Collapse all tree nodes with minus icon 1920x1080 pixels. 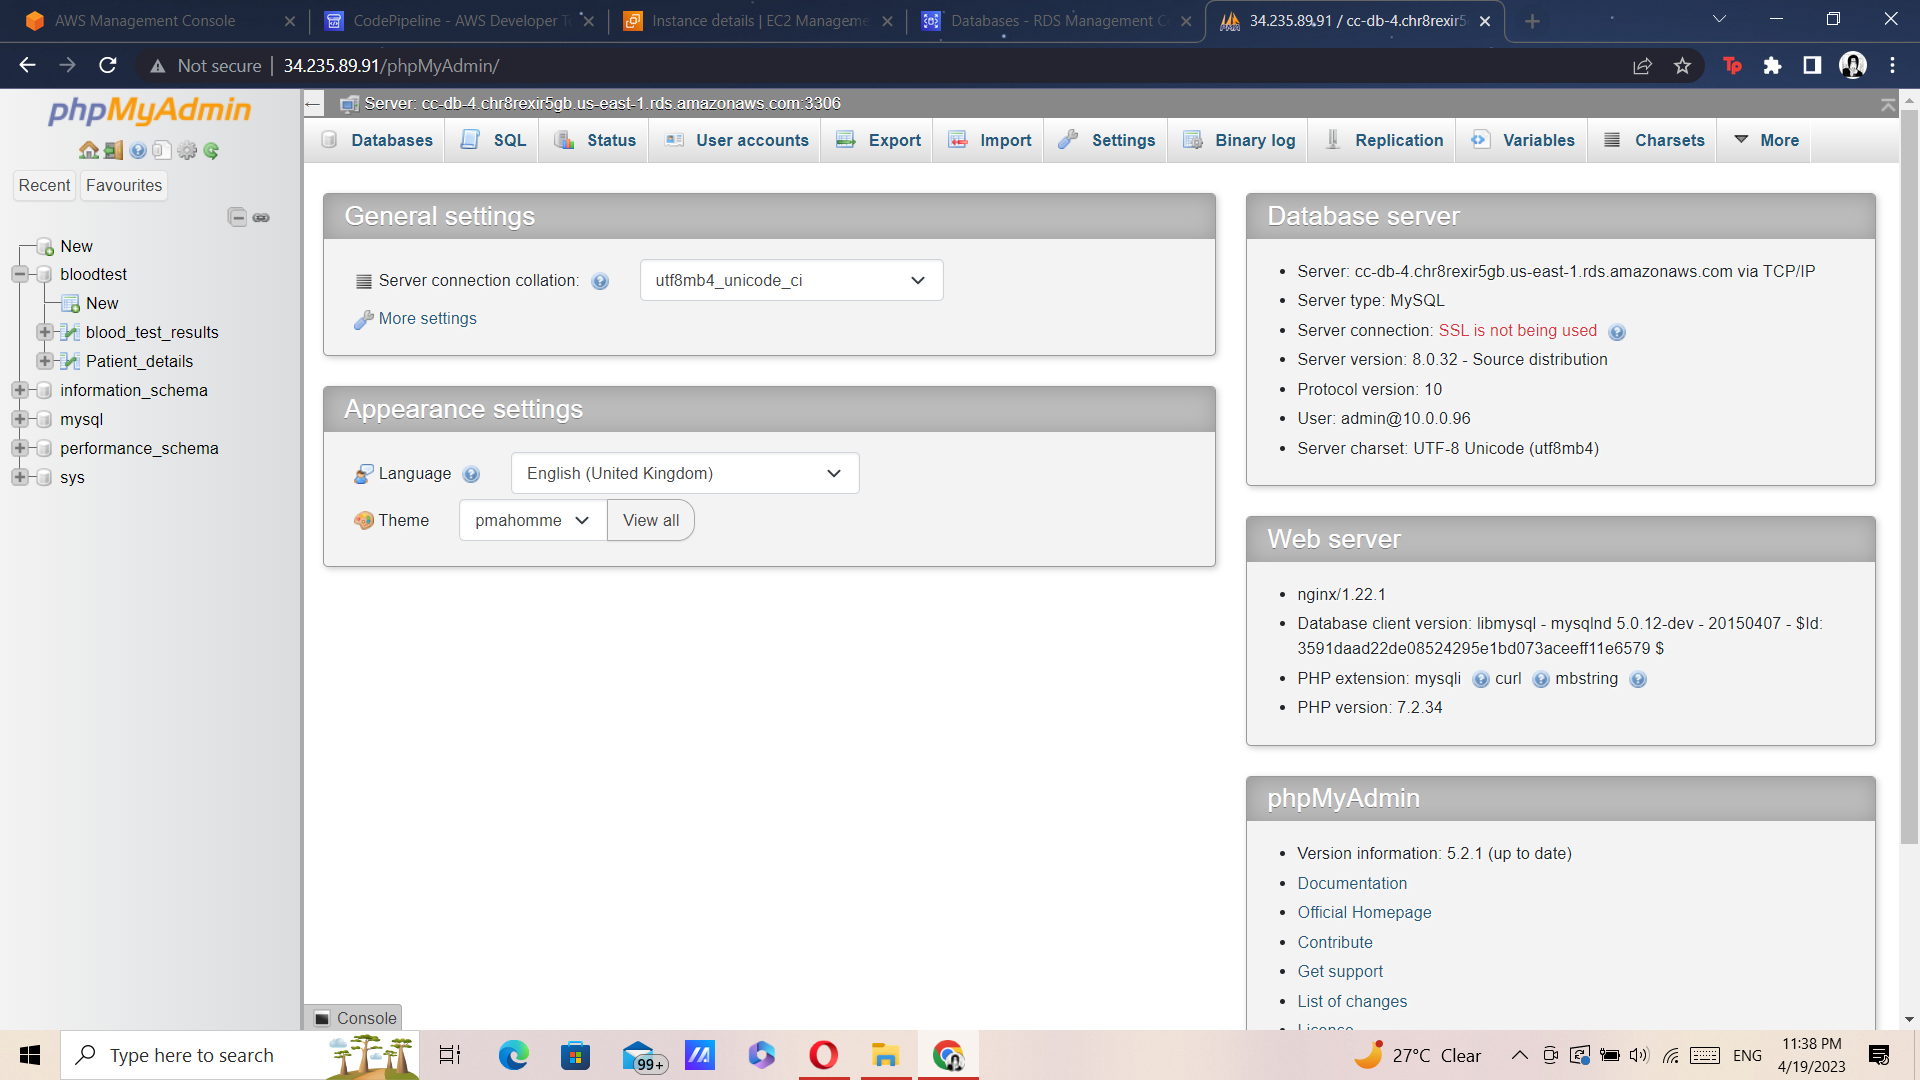point(238,217)
